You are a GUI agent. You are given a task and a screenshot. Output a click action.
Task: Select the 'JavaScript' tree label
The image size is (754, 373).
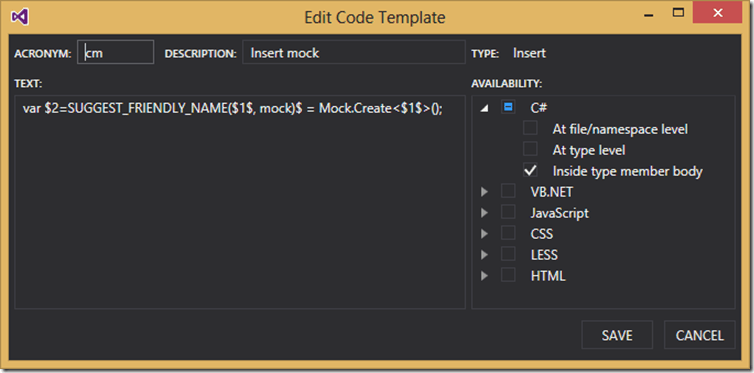tap(559, 213)
